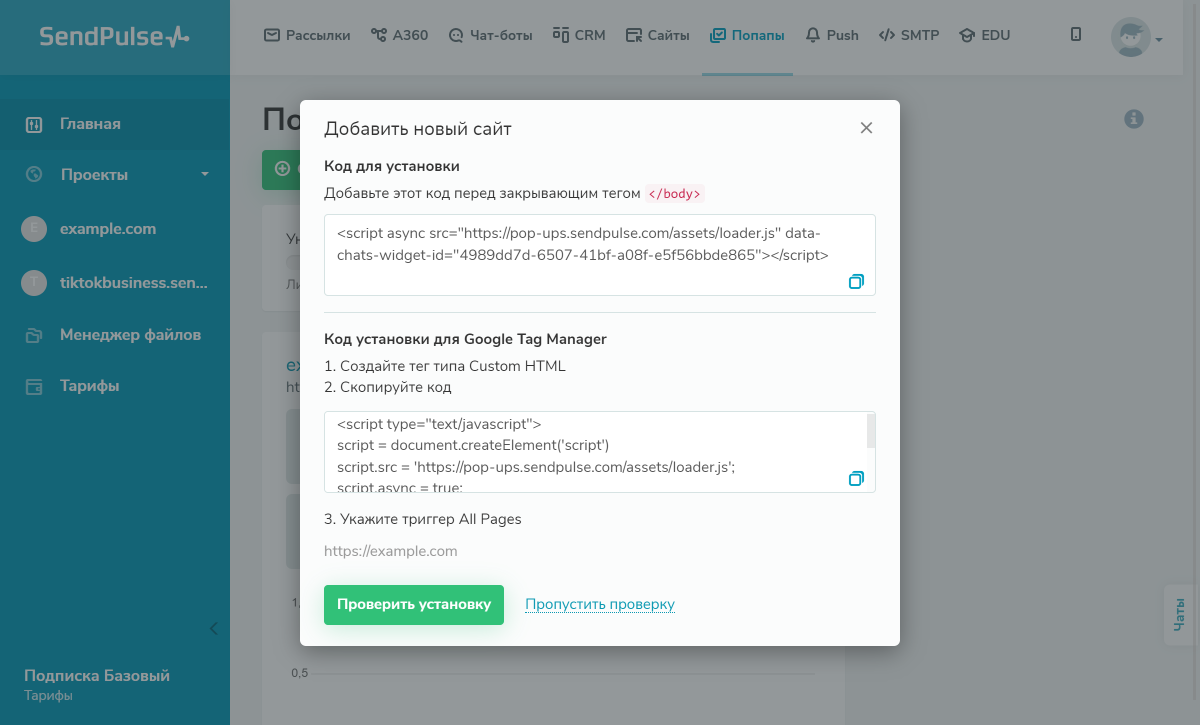Copy the body installation code snippet
This screenshot has height=725, width=1200.
click(856, 282)
